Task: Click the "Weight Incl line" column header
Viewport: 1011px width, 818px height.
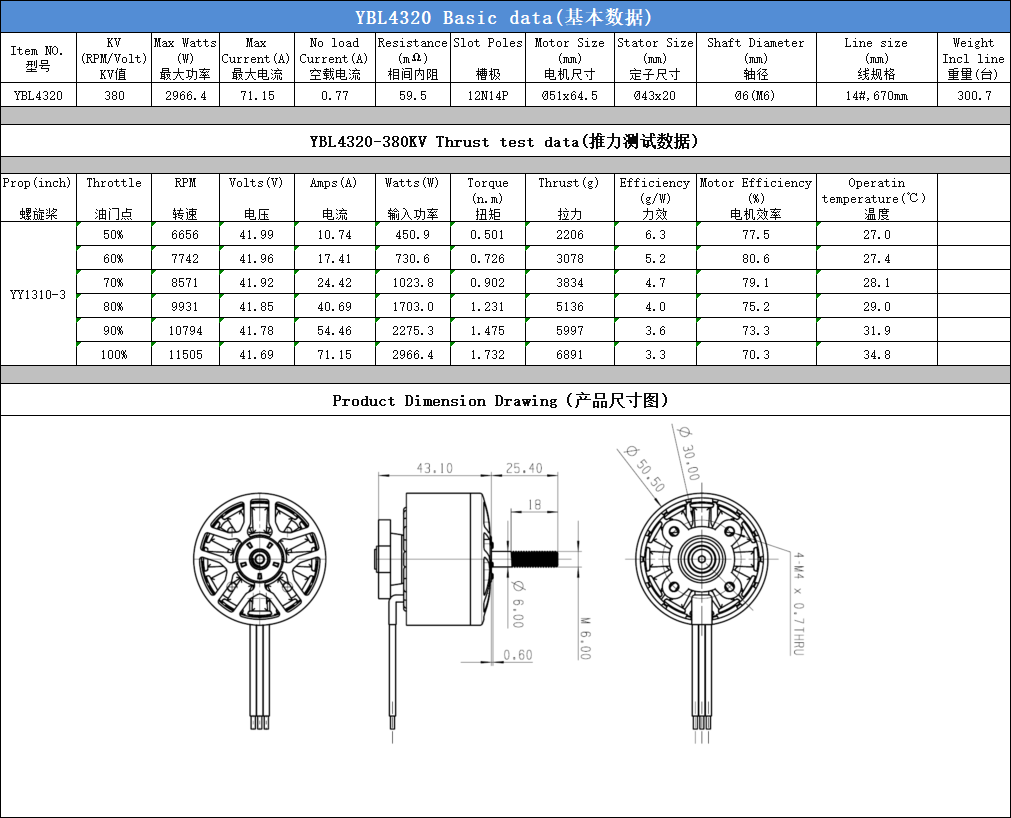Action: click(974, 58)
